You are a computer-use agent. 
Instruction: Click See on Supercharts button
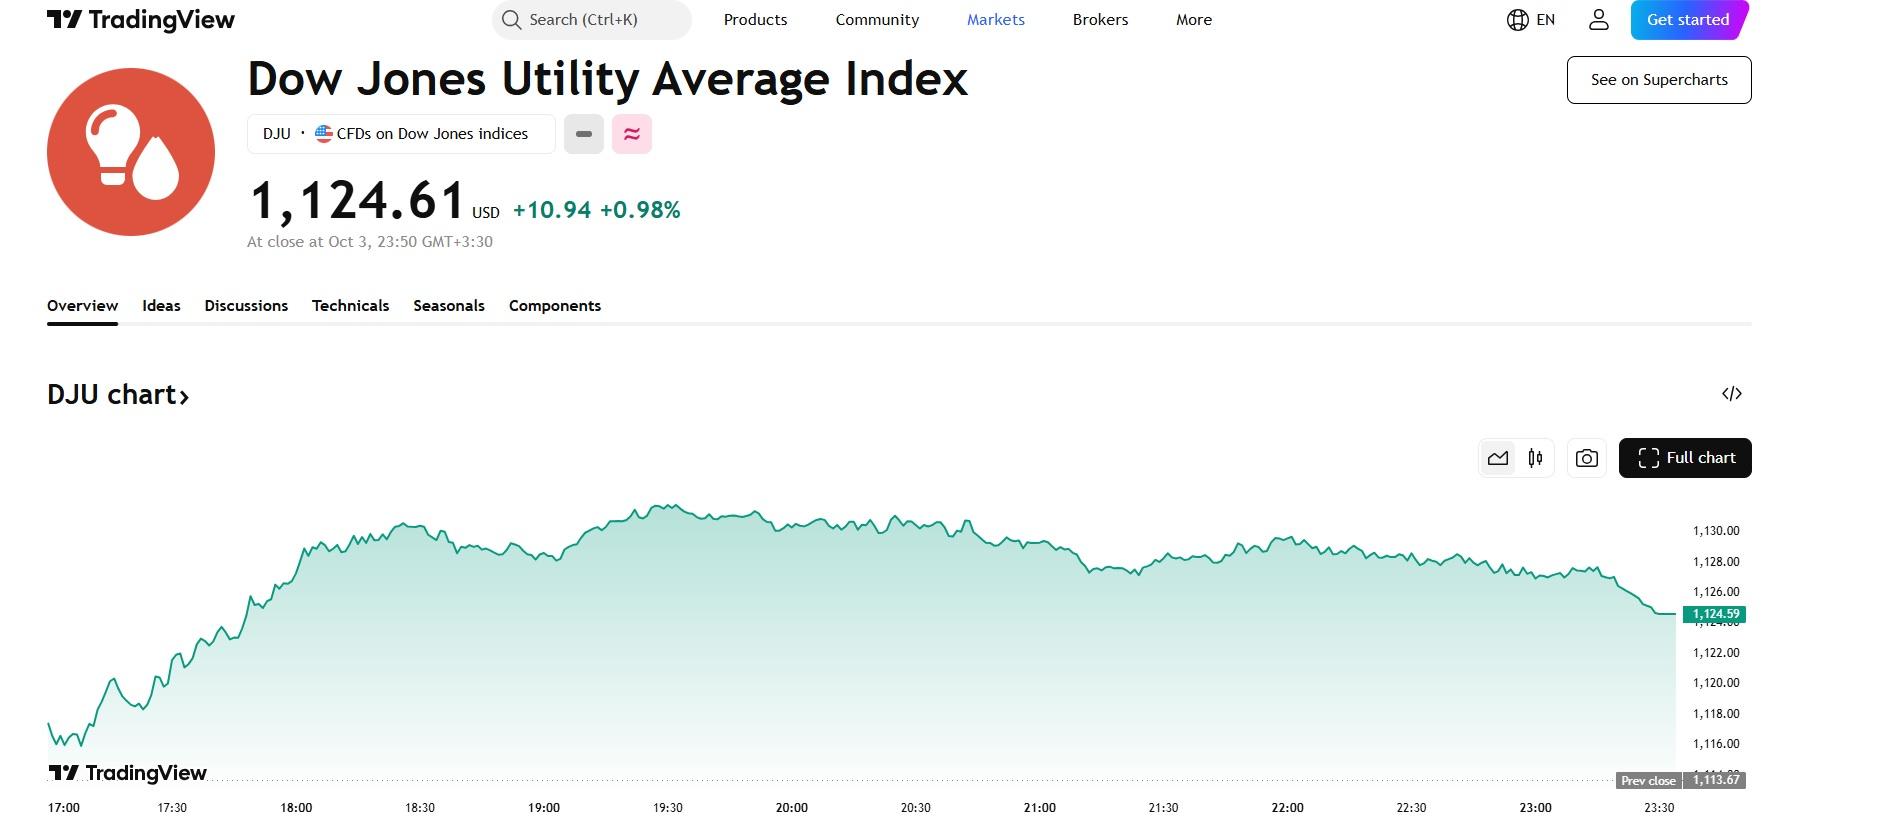tap(1658, 80)
